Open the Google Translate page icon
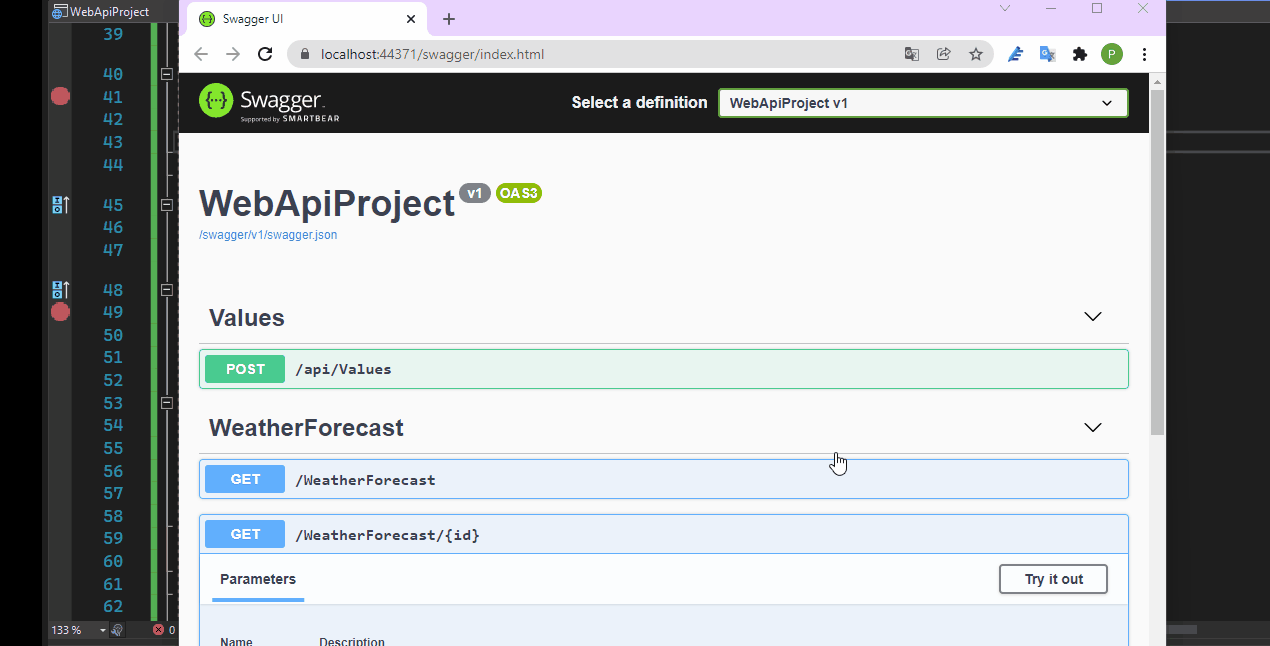This screenshot has height=646, width=1270. 912,54
